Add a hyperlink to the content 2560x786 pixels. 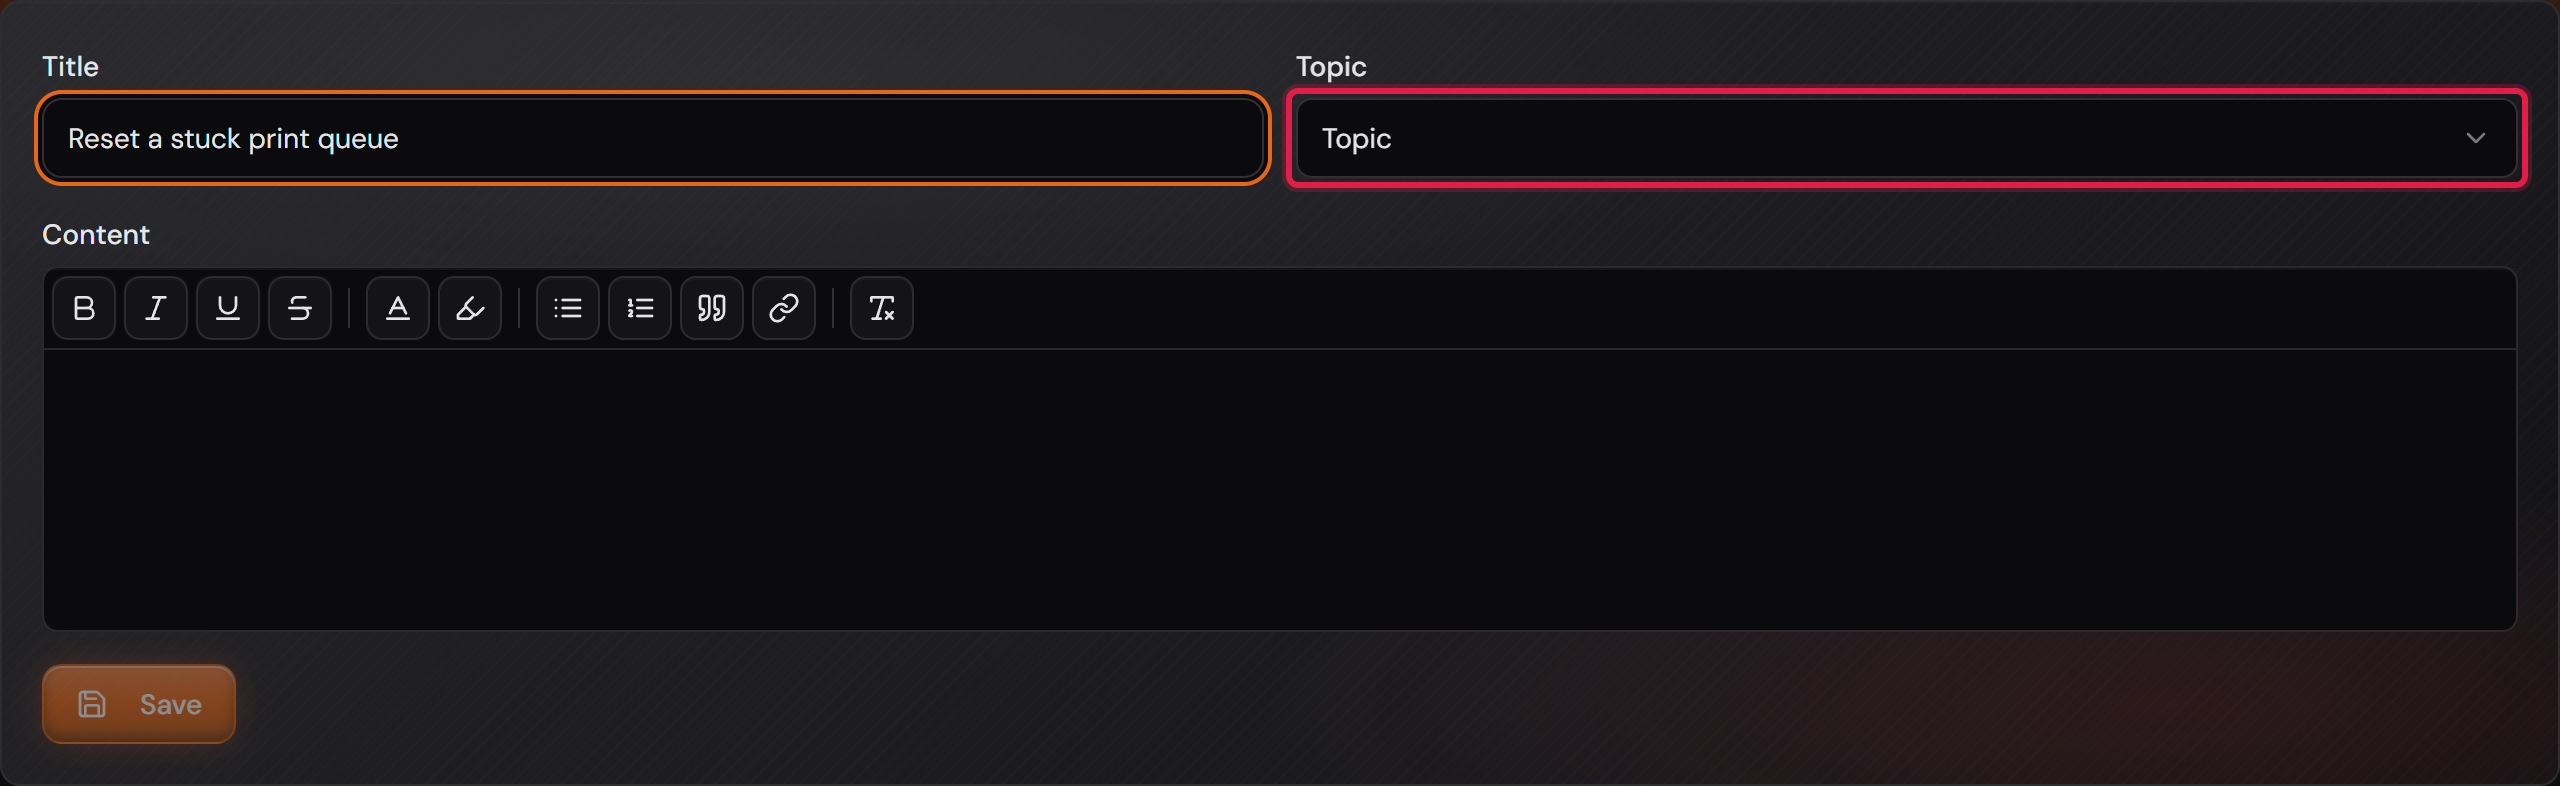784,308
